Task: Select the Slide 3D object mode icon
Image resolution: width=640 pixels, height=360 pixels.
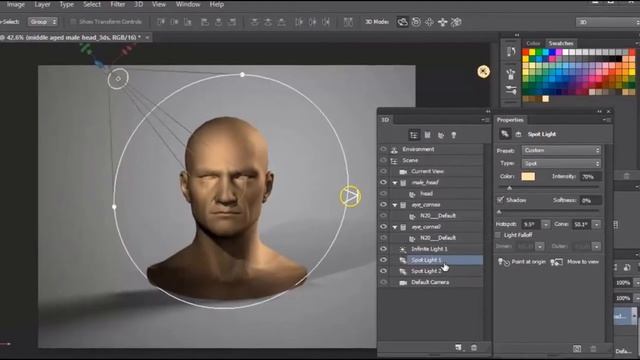Action: [x=443, y=22]
